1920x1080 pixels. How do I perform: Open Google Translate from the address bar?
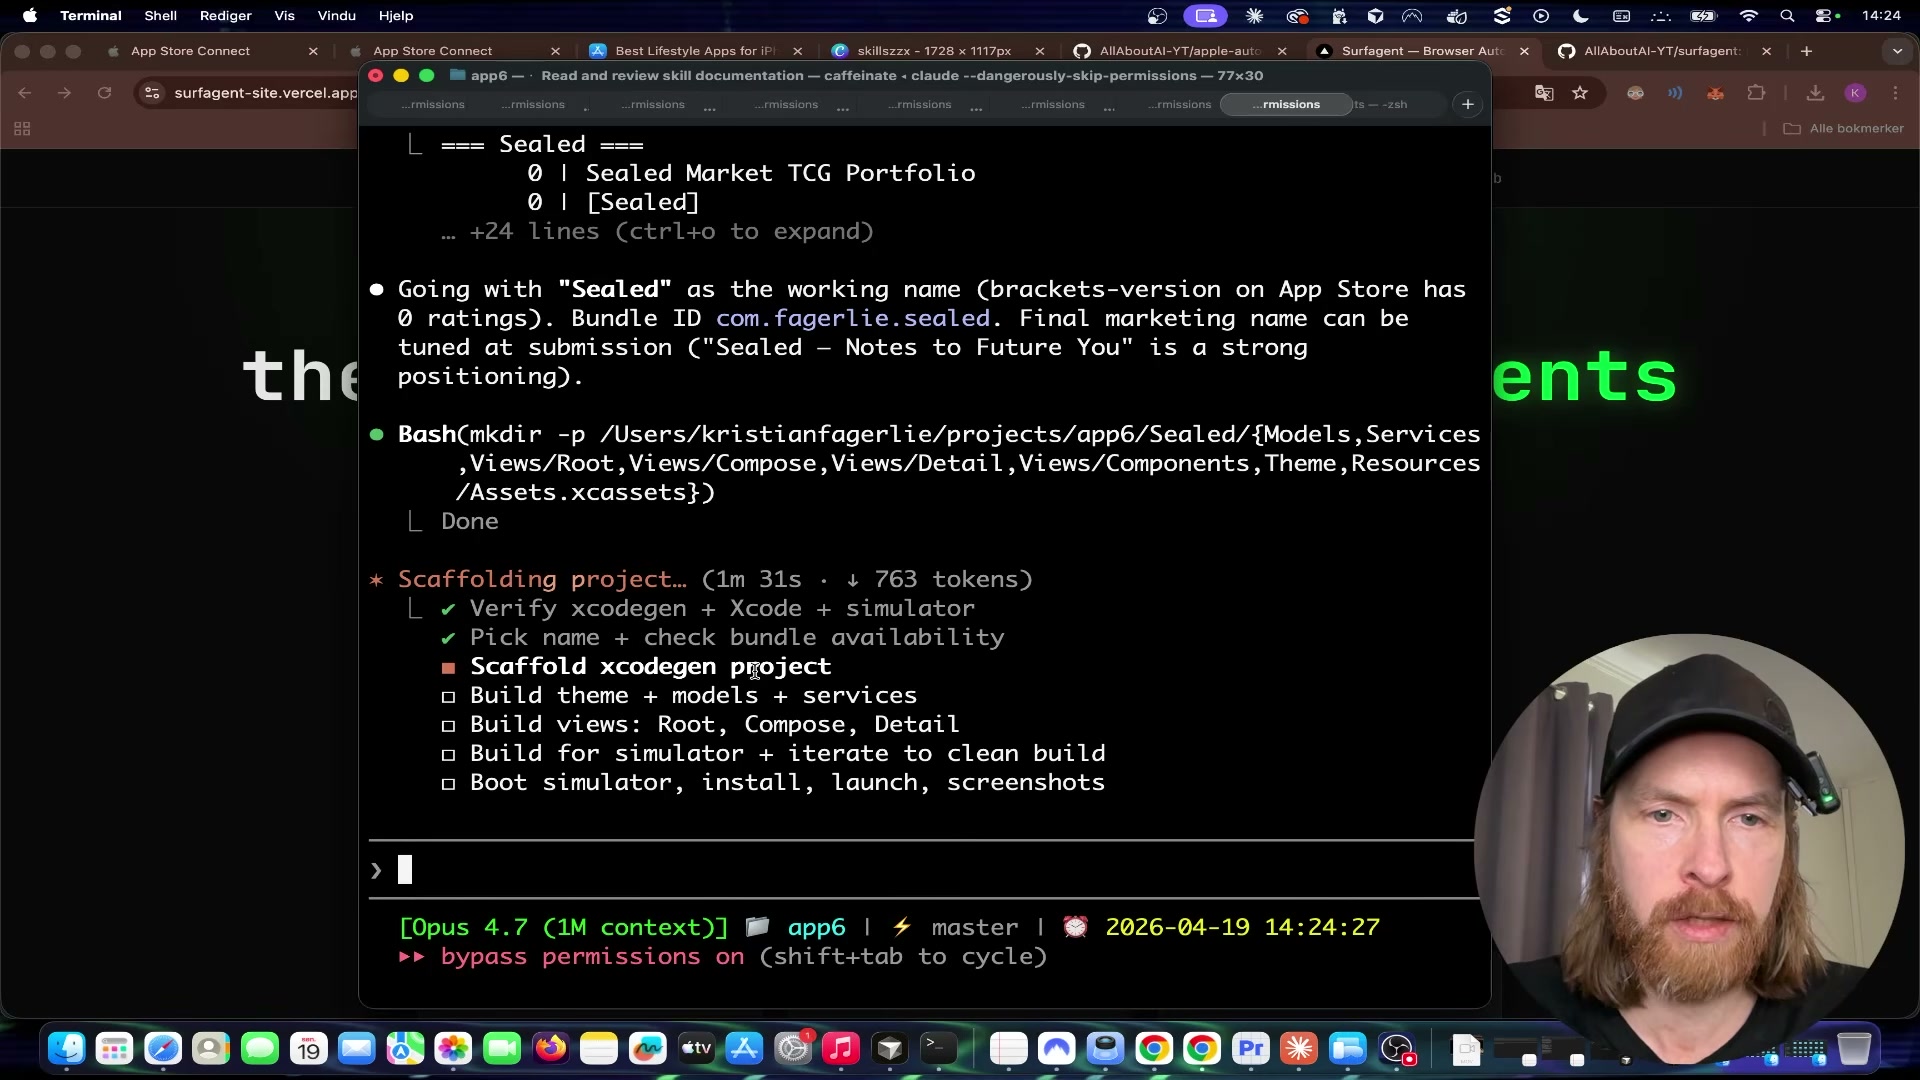pyautogui.click(x=1544, y=92)
